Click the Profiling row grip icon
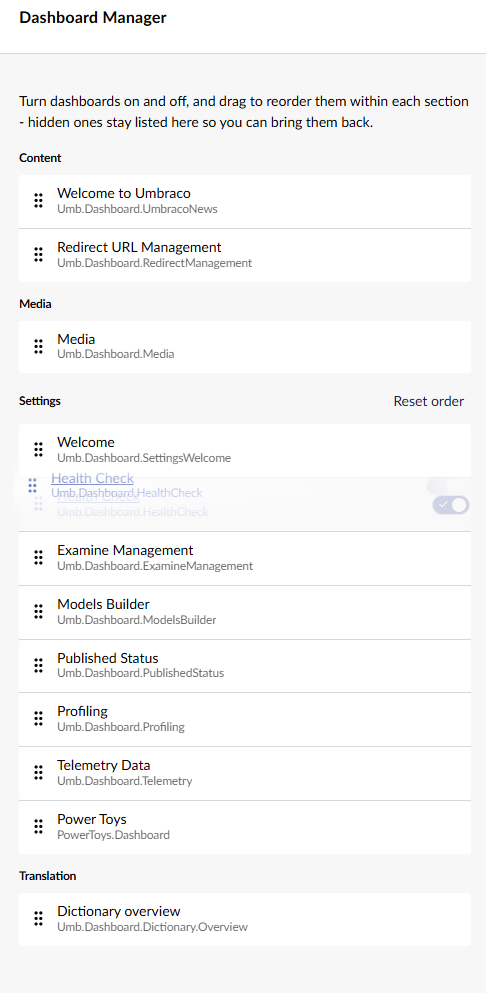This screenshot has height=993, width=486. click(x=38, y=718)
